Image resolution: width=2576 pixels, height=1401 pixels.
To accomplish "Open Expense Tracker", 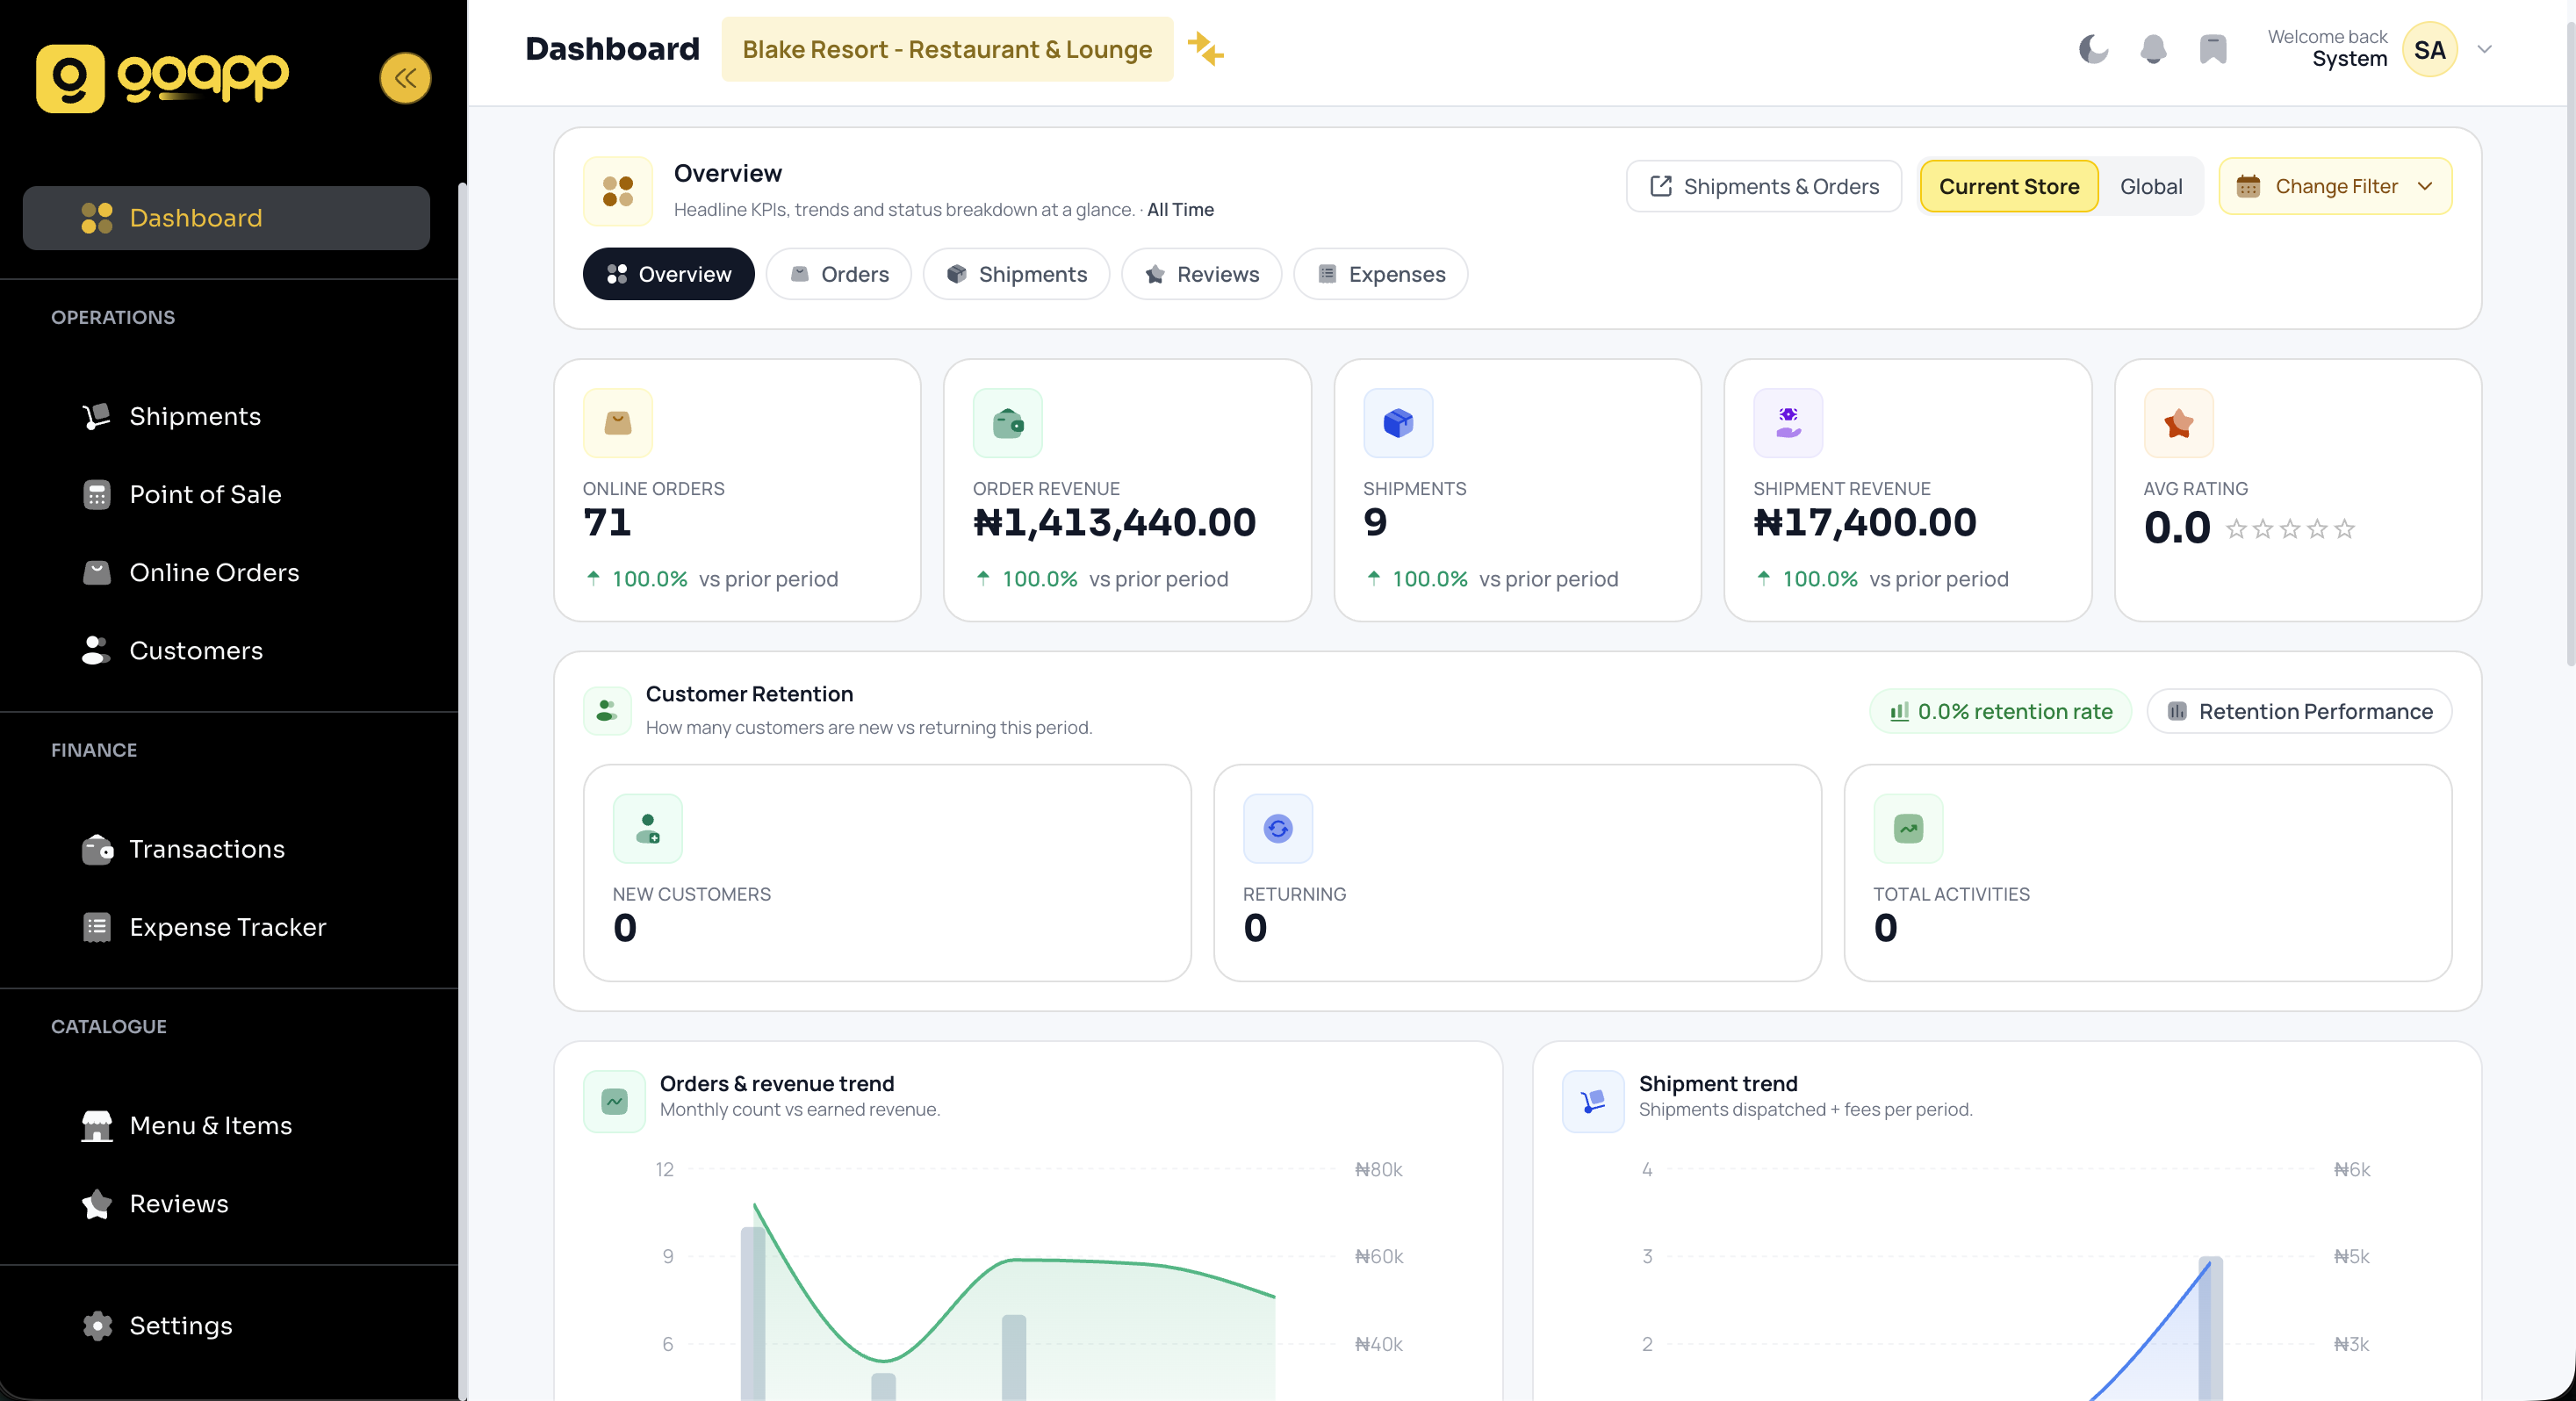I will (226, 927).
